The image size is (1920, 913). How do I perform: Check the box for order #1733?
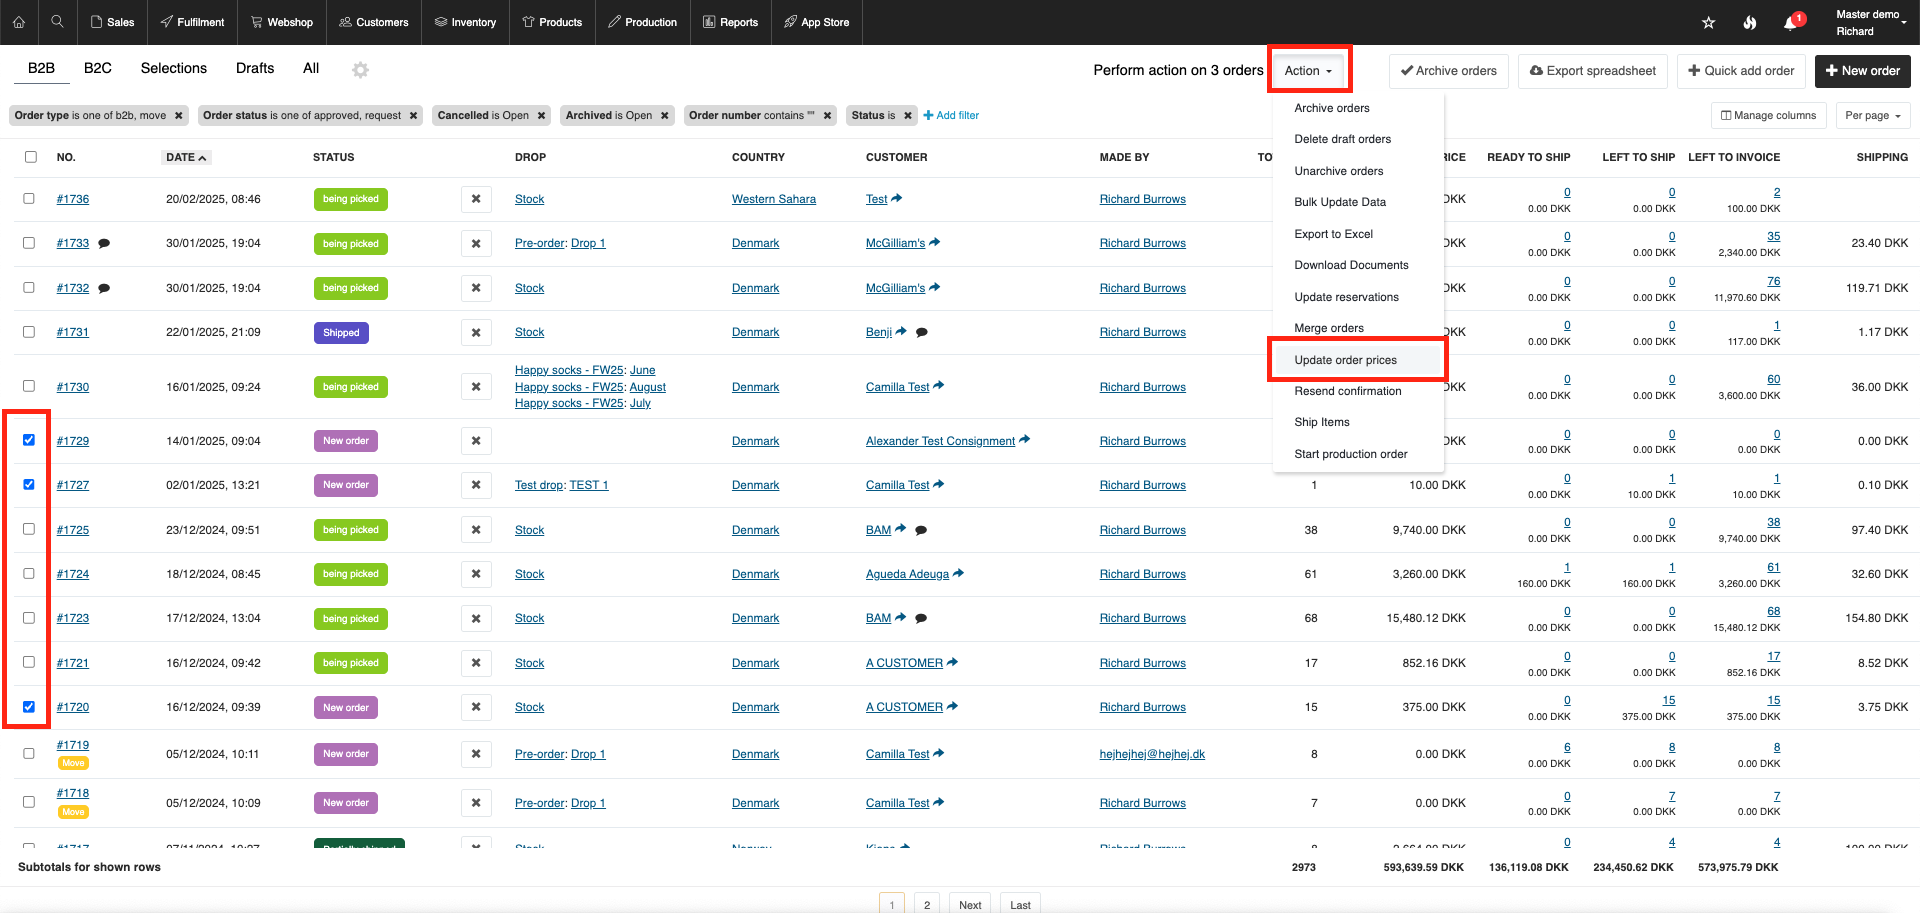tap(29, 243)
